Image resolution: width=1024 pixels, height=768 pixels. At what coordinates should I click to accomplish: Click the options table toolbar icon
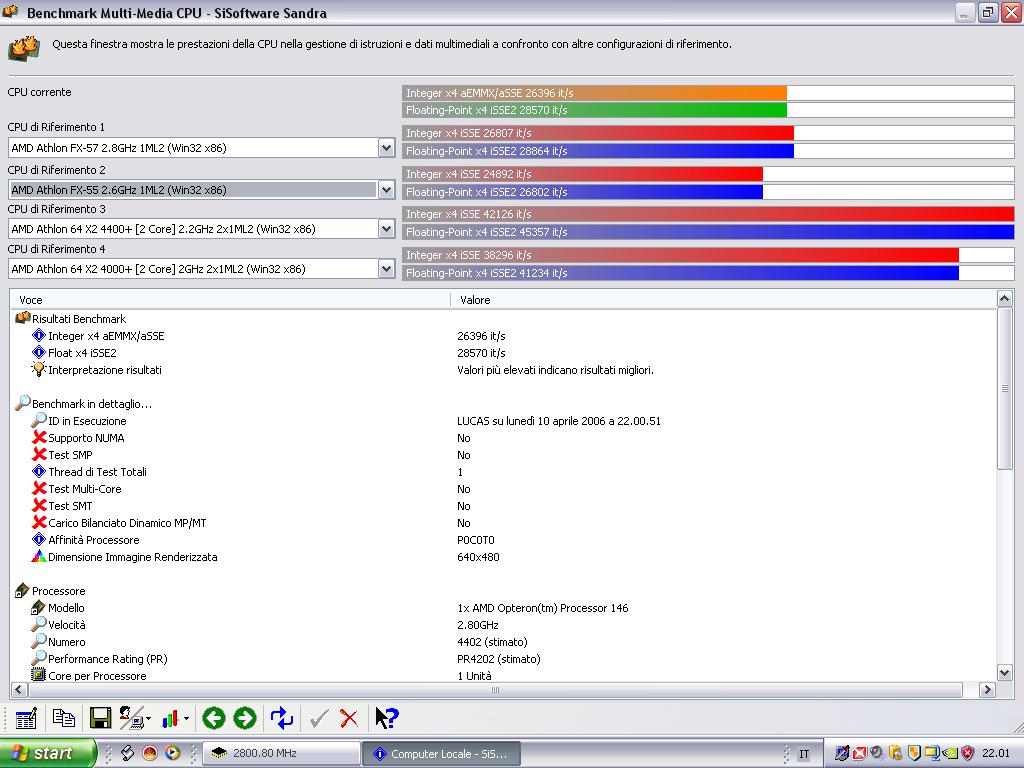point(26,718)
